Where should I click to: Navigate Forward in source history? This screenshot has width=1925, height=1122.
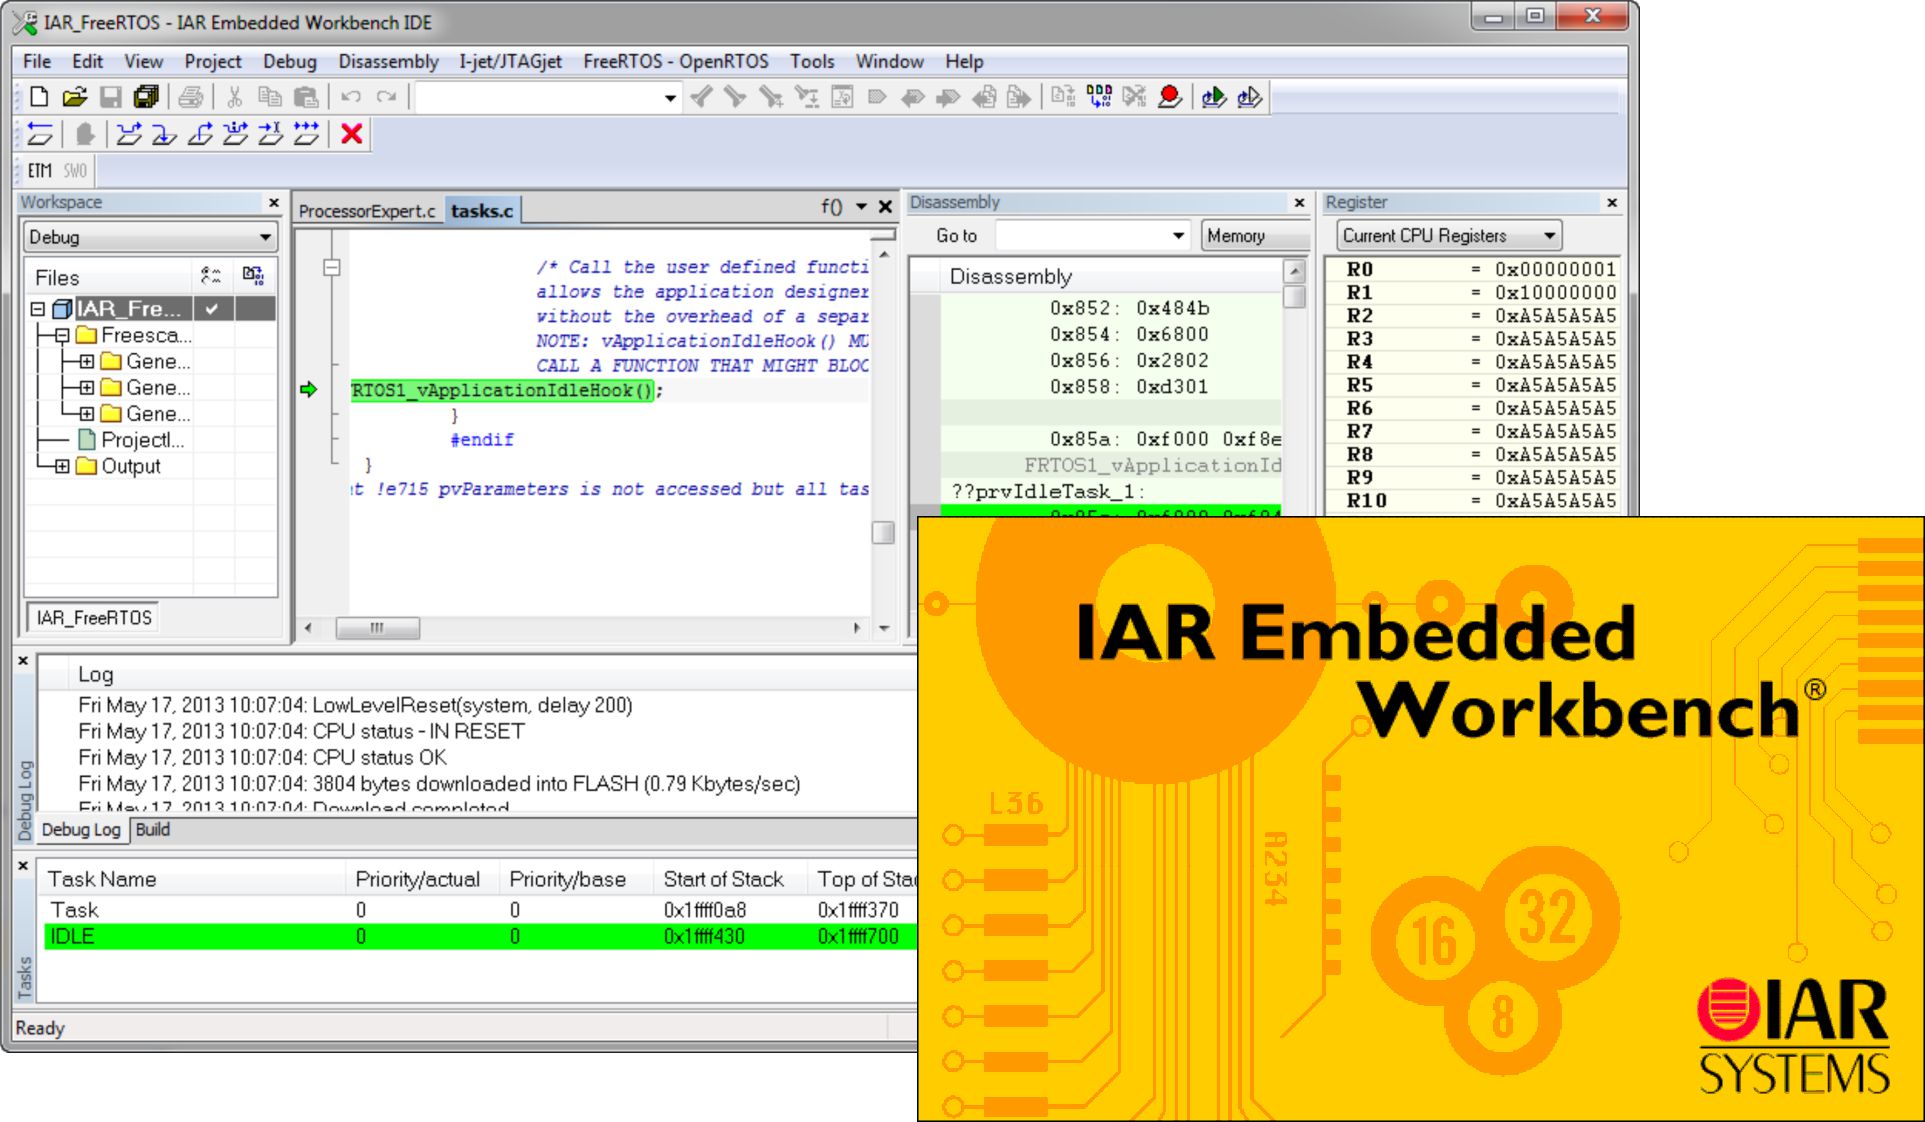[x=1019, y=97]
